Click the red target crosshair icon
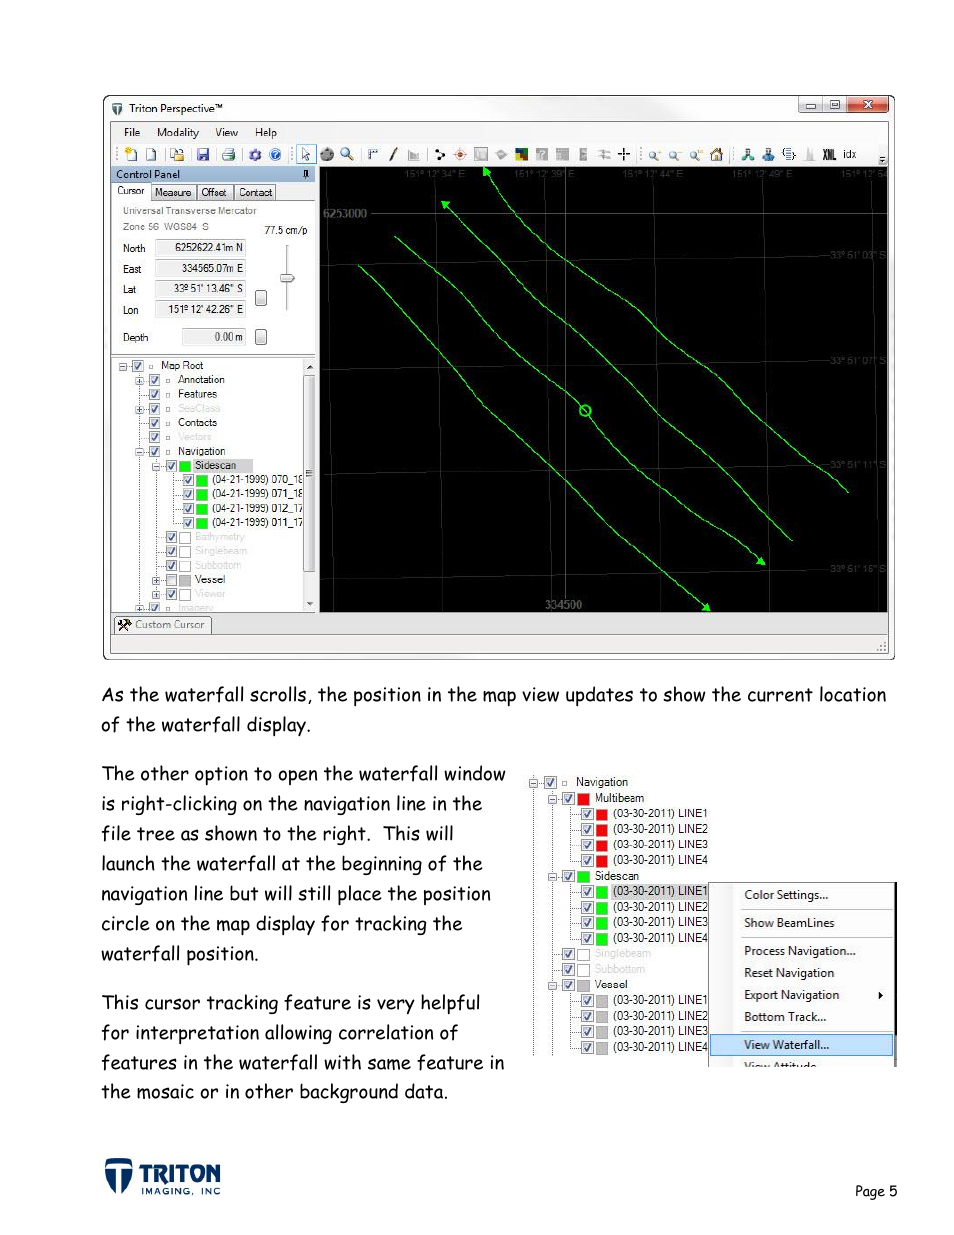 [460, 154]
